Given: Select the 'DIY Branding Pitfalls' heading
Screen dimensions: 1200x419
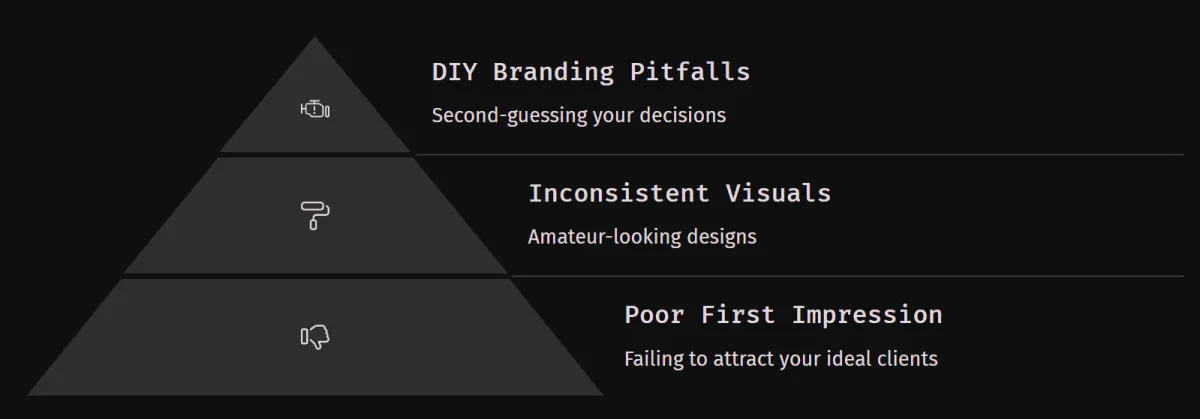Looking at the screenshot, I should [590, 72].
